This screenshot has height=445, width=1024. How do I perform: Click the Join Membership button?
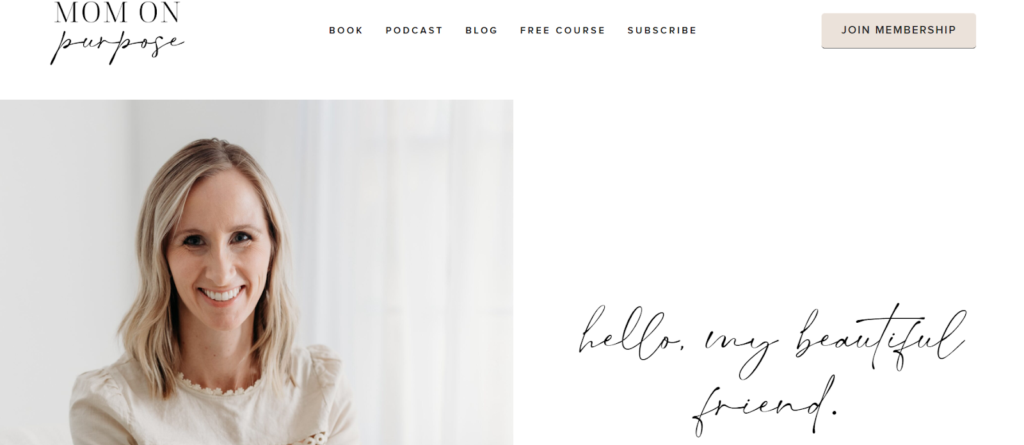tap(898, 31)
